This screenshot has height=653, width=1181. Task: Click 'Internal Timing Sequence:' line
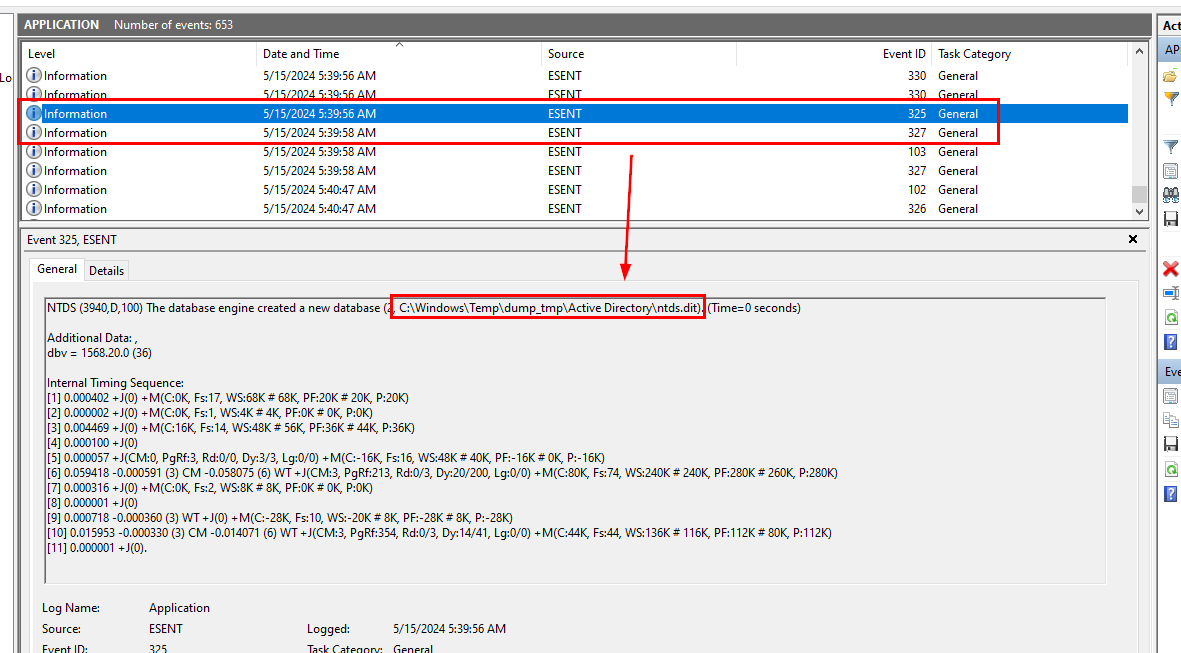tap(115, 383)
